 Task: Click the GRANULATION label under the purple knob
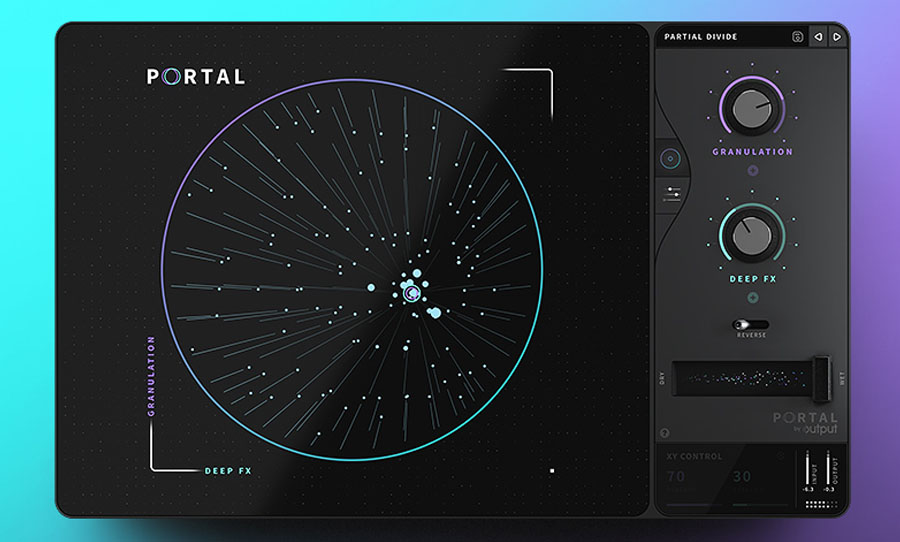coord(752,152)
